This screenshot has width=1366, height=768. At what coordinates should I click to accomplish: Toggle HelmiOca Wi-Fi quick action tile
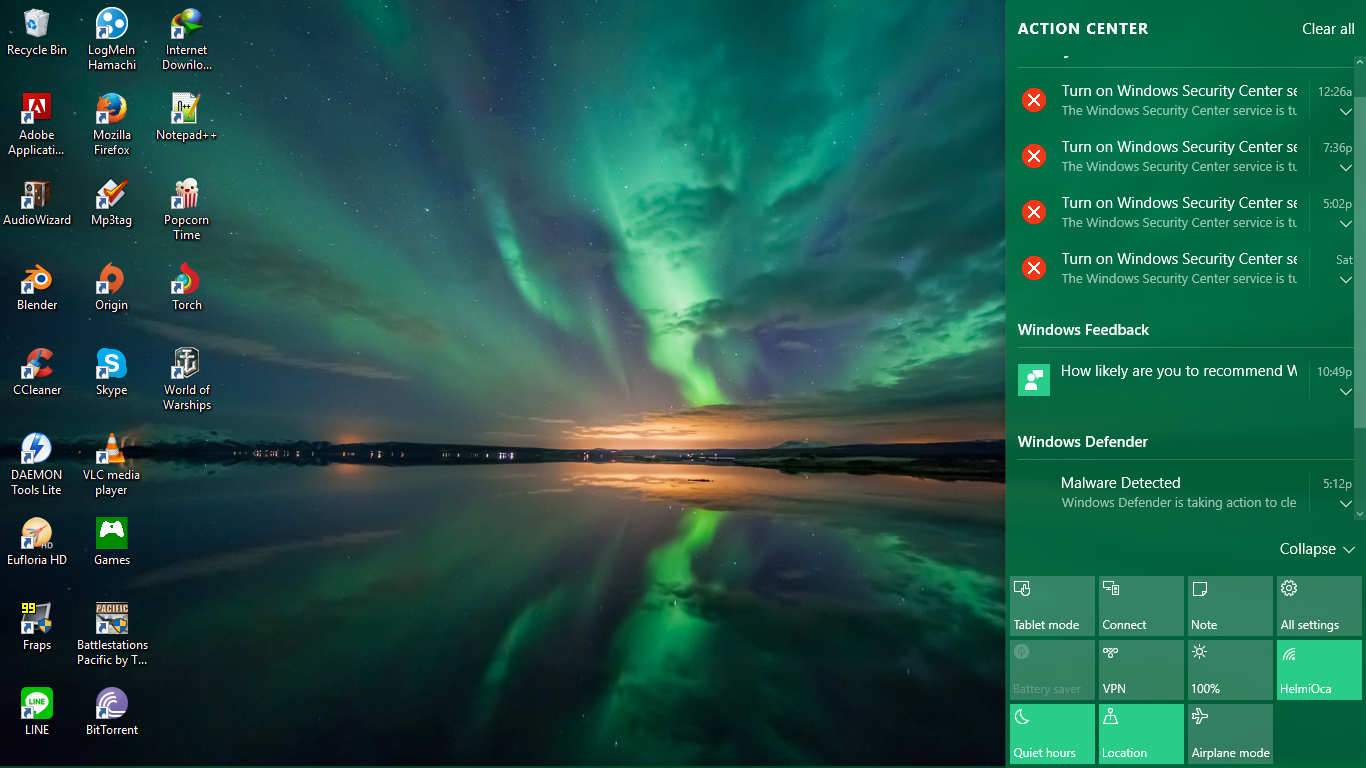1319,670
